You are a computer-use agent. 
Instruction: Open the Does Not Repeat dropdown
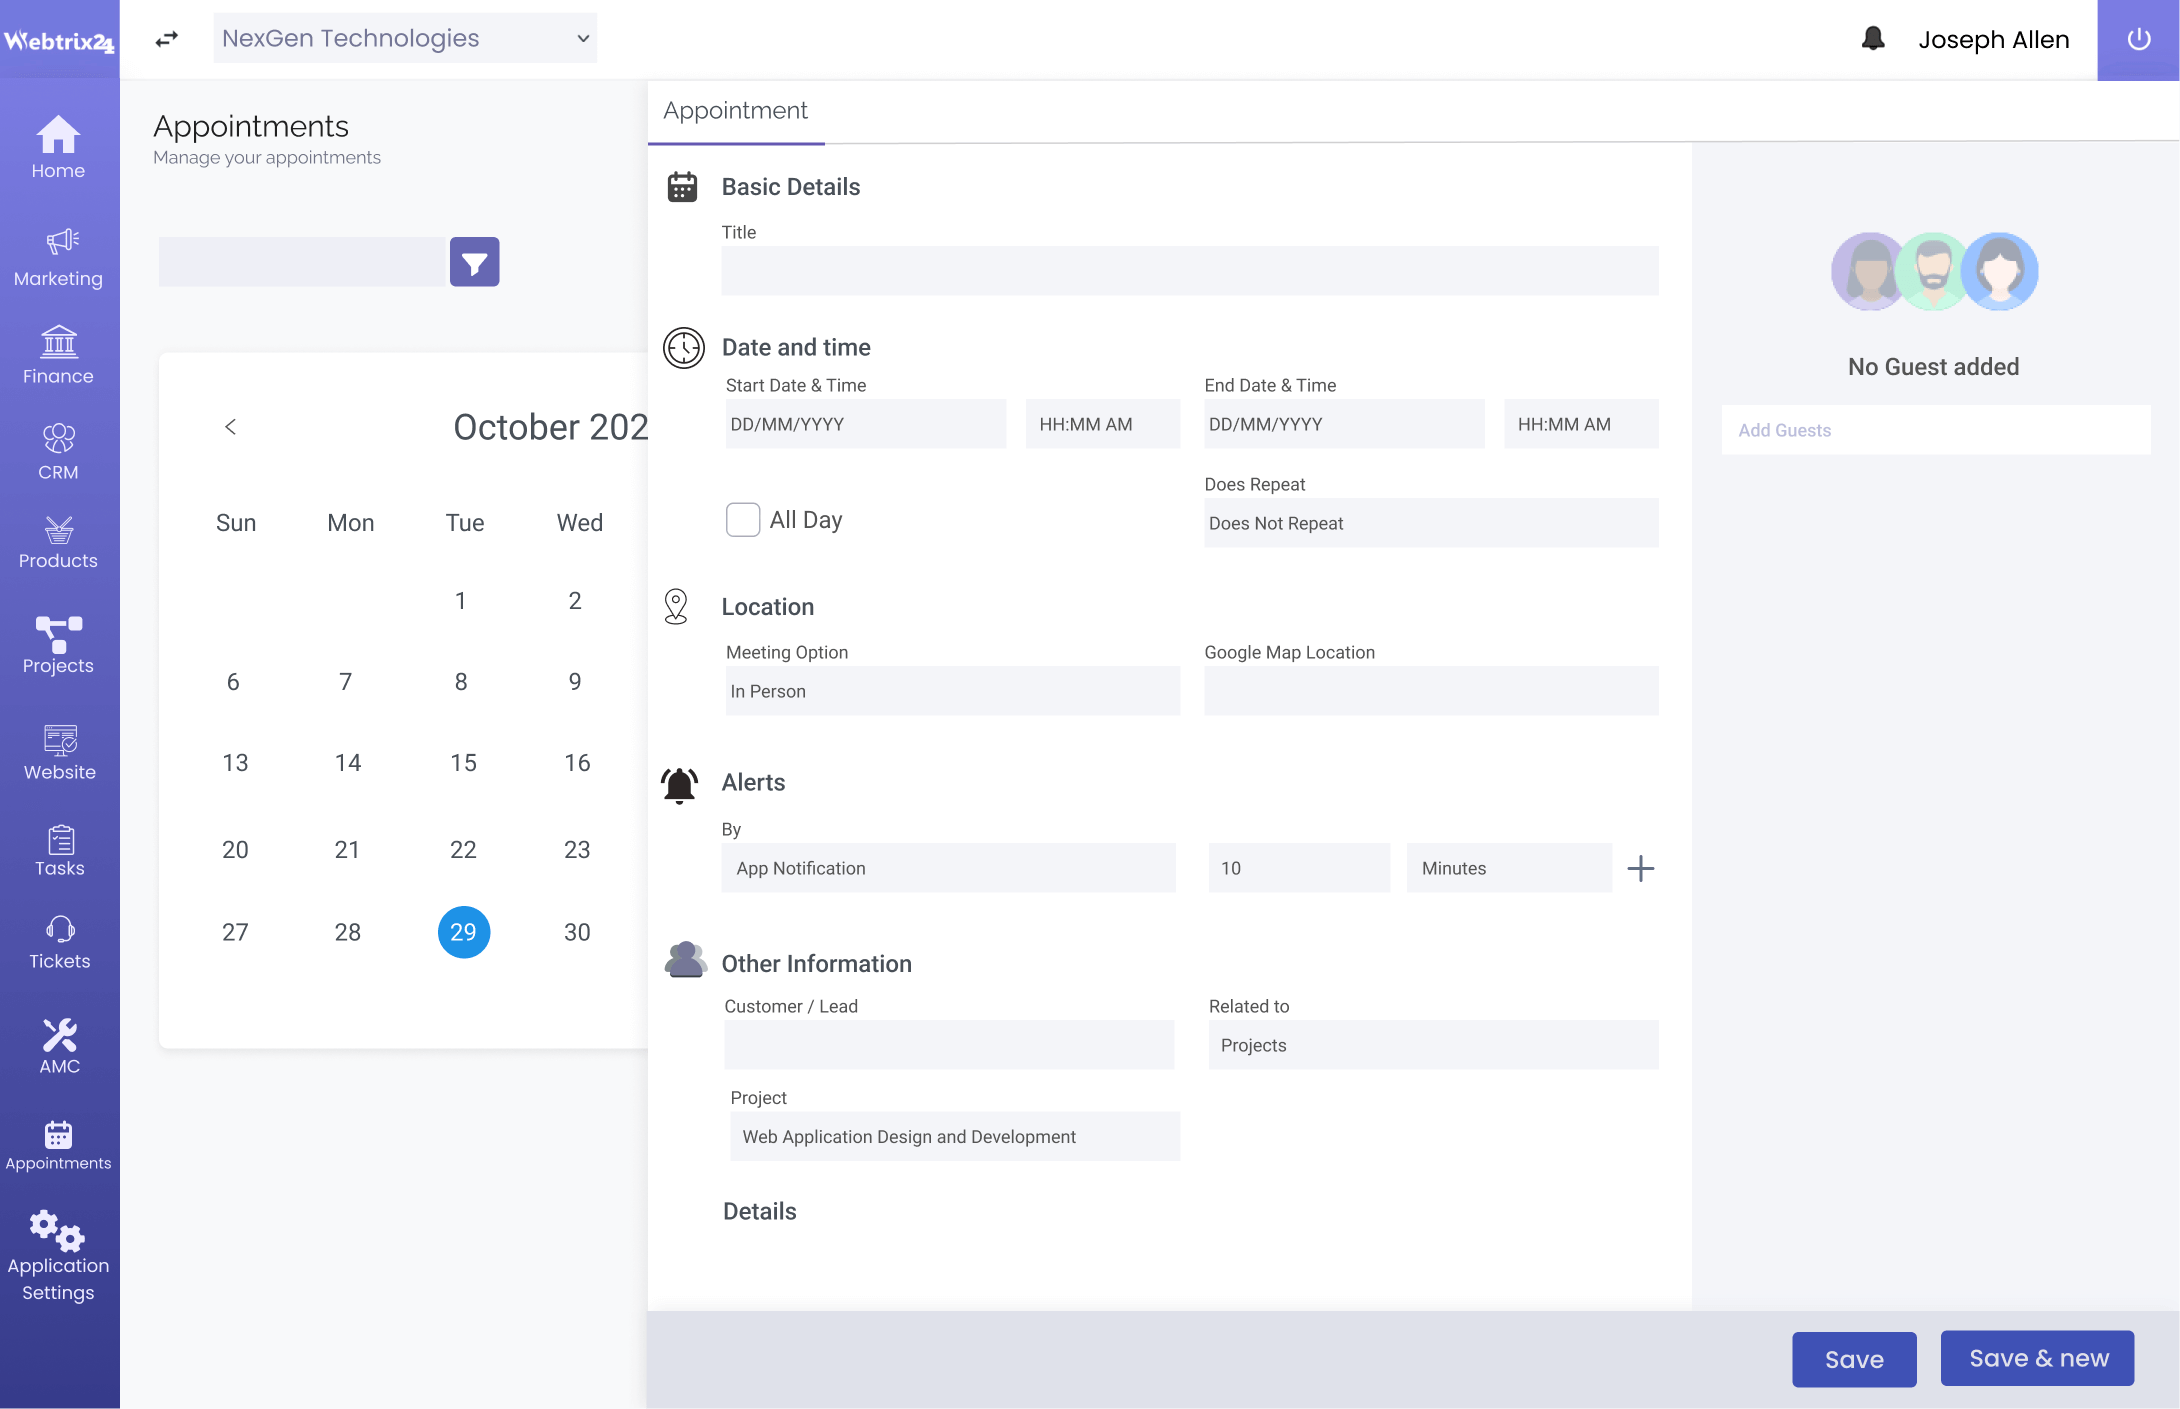(x=1431, y=523)
